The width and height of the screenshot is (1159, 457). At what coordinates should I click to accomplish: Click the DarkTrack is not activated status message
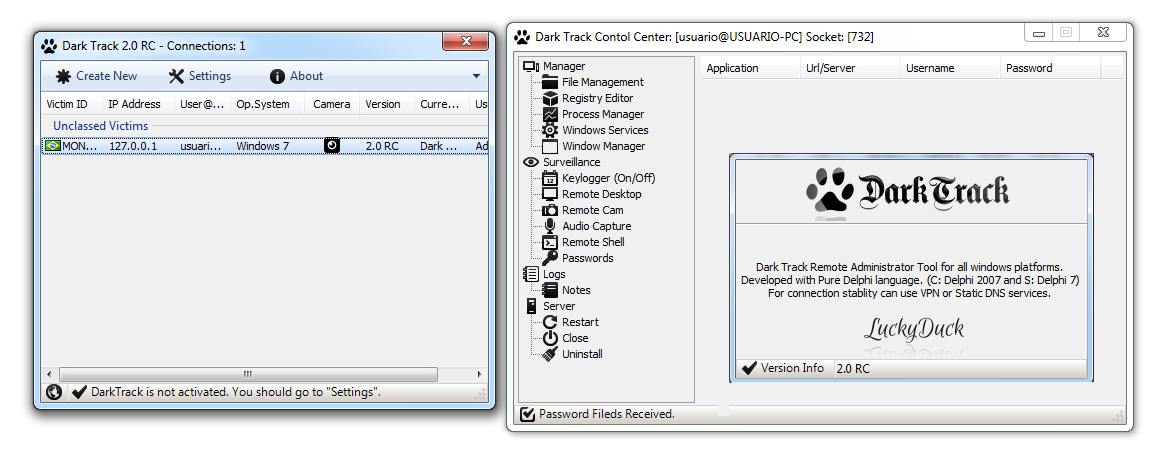pos(236,392)
